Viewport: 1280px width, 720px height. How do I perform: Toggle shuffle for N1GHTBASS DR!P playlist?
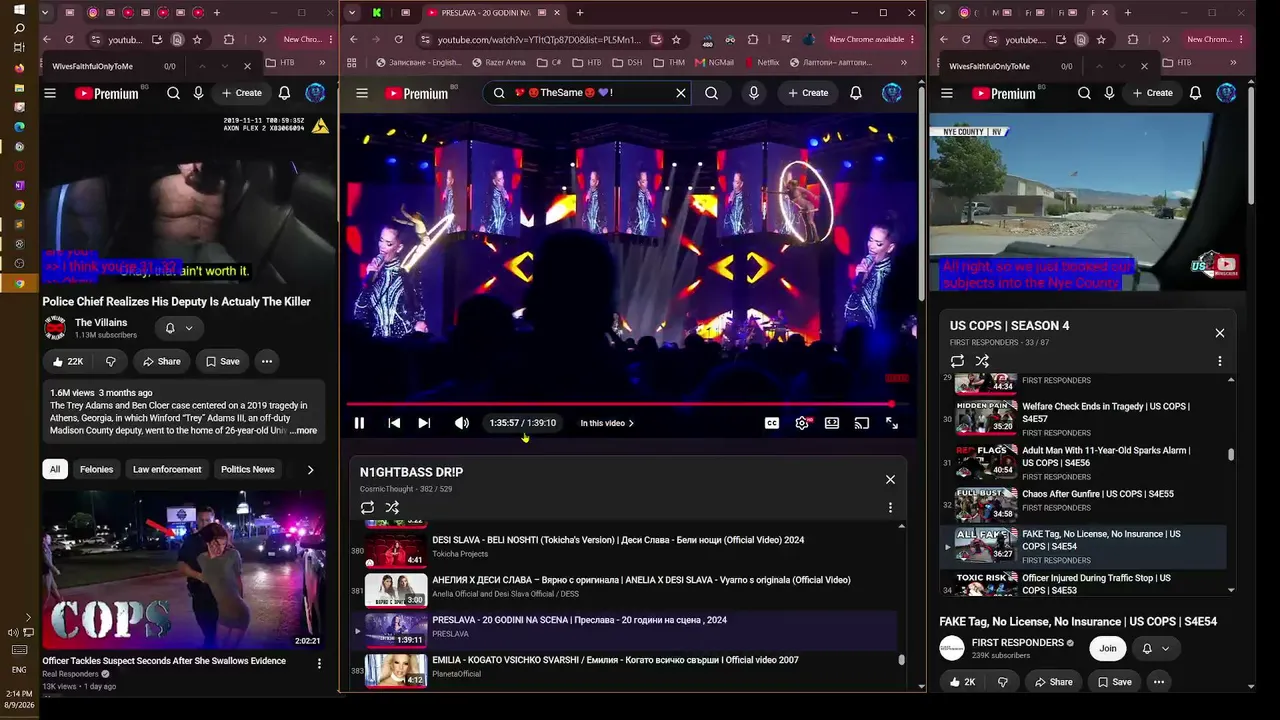pos(392,507)
